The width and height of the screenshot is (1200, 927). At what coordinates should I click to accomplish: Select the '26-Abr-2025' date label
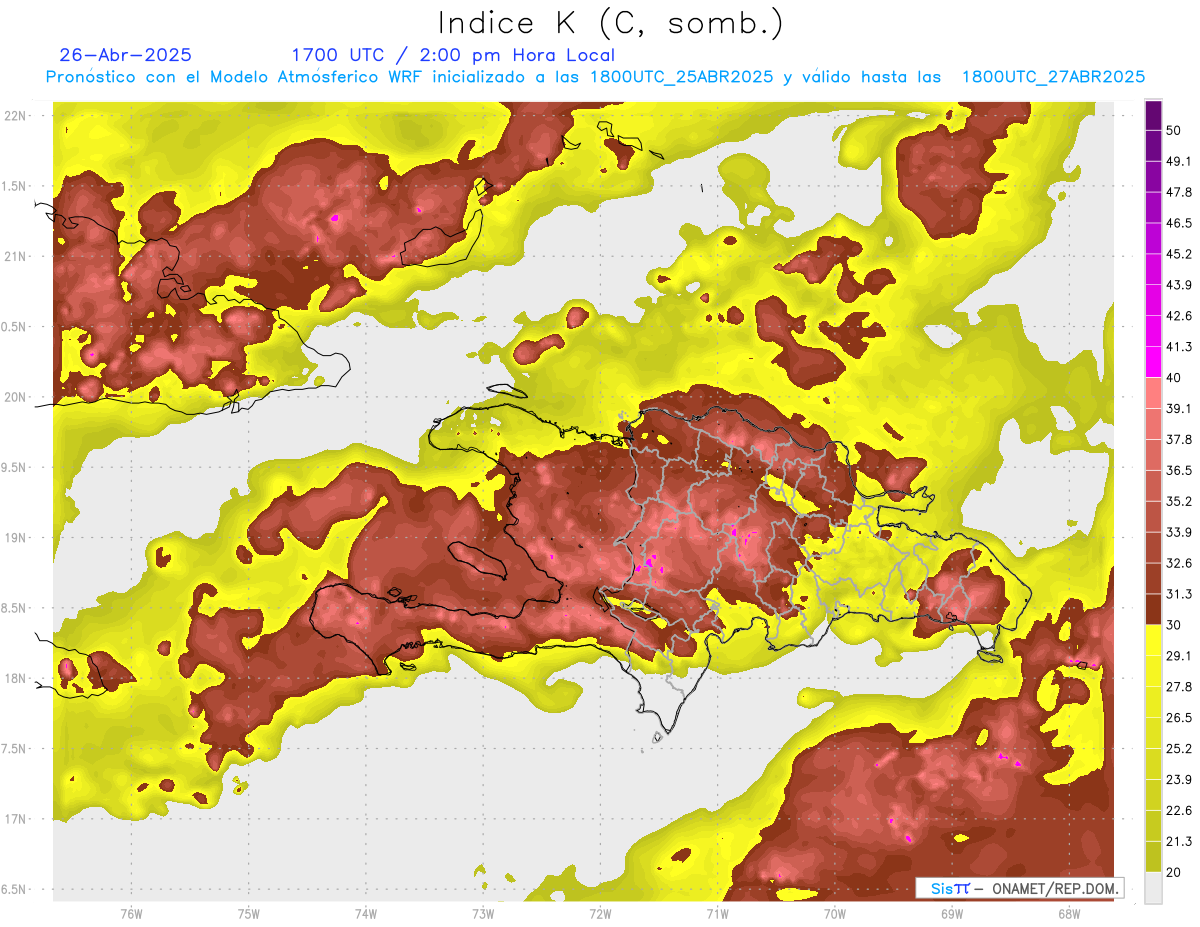click(x=126, y=55)
